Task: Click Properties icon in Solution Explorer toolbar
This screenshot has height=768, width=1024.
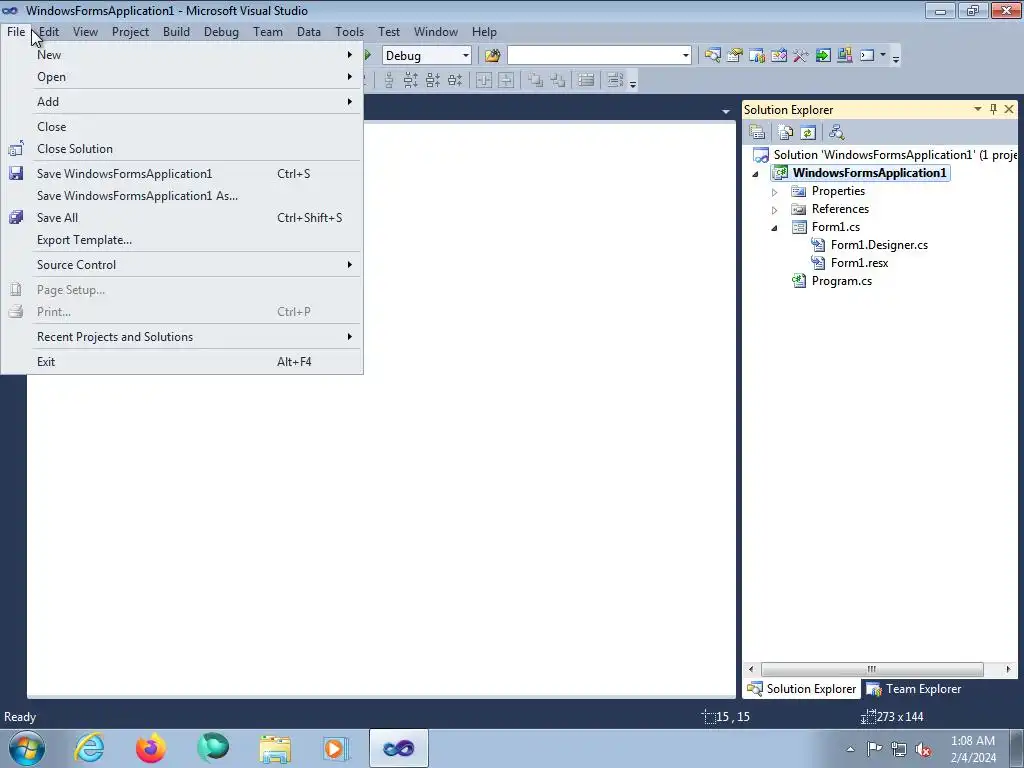Action: (757, 133)
